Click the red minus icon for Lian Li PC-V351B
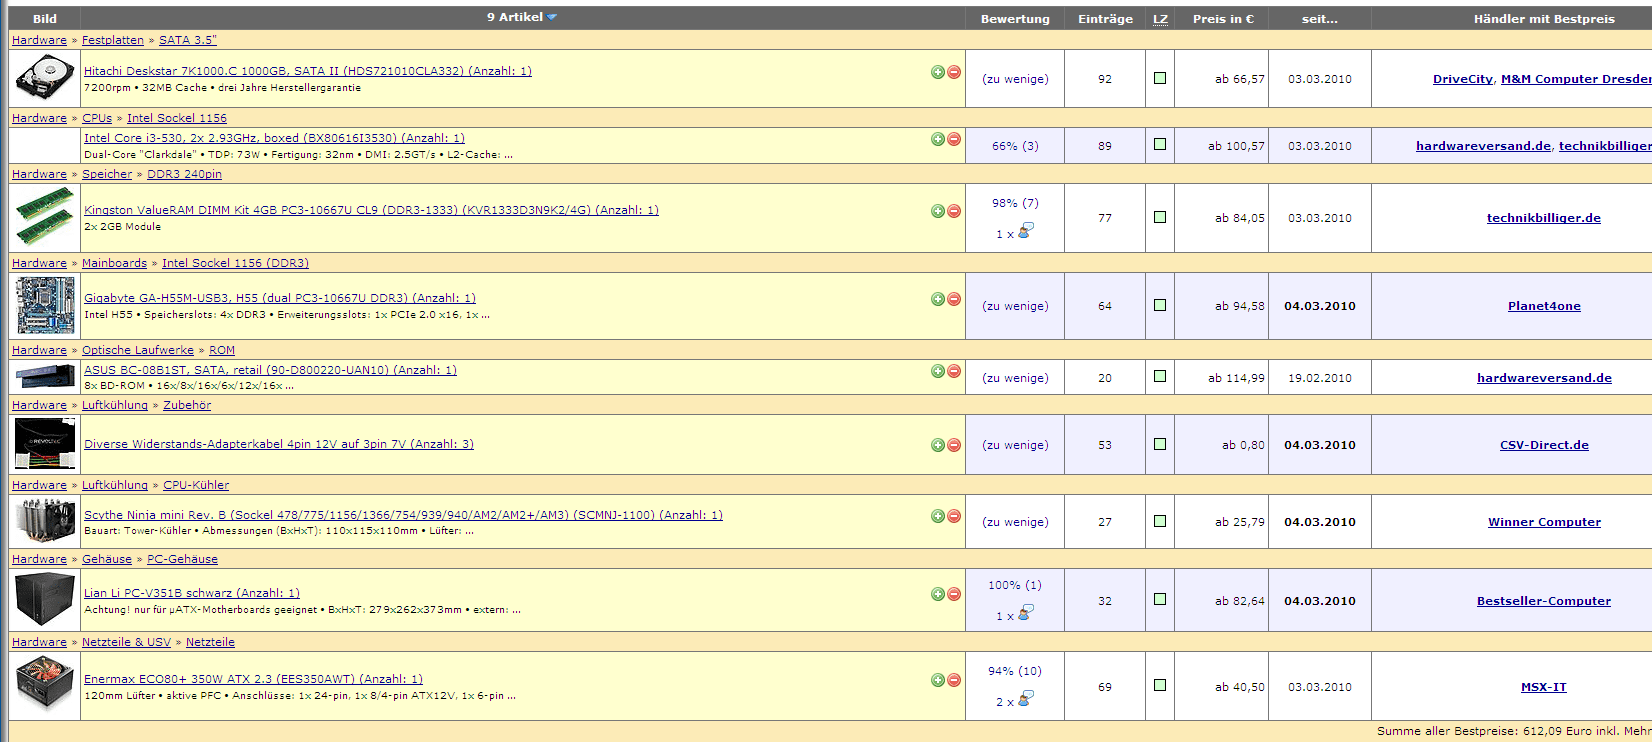1652x742 pixels. coord(954,594)
